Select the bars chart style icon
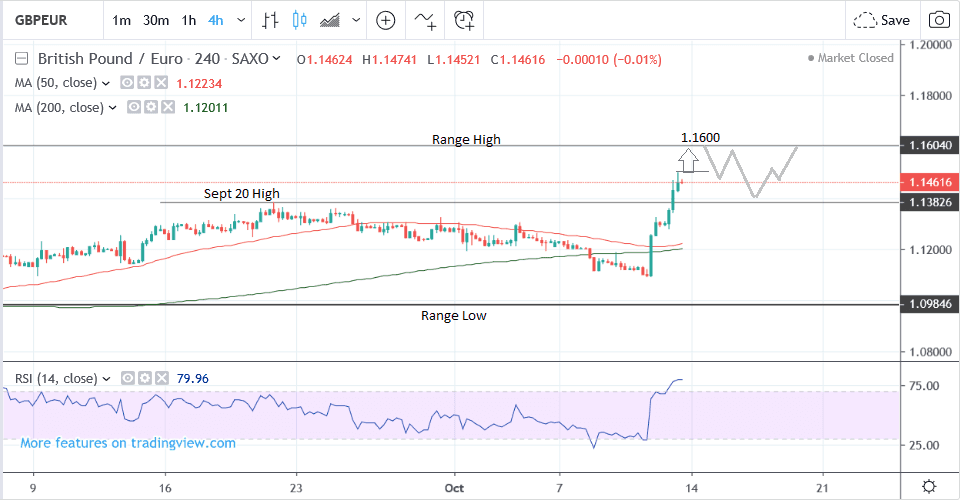Image resolution: width=961 pixels, height=500 pixels. 270,20
